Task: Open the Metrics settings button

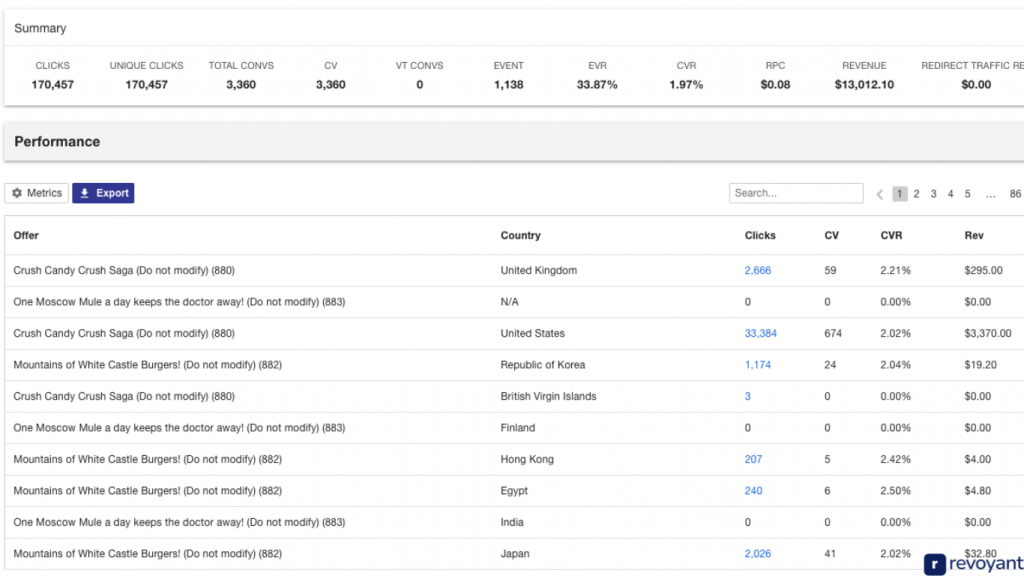Action: tap(37, 193)
